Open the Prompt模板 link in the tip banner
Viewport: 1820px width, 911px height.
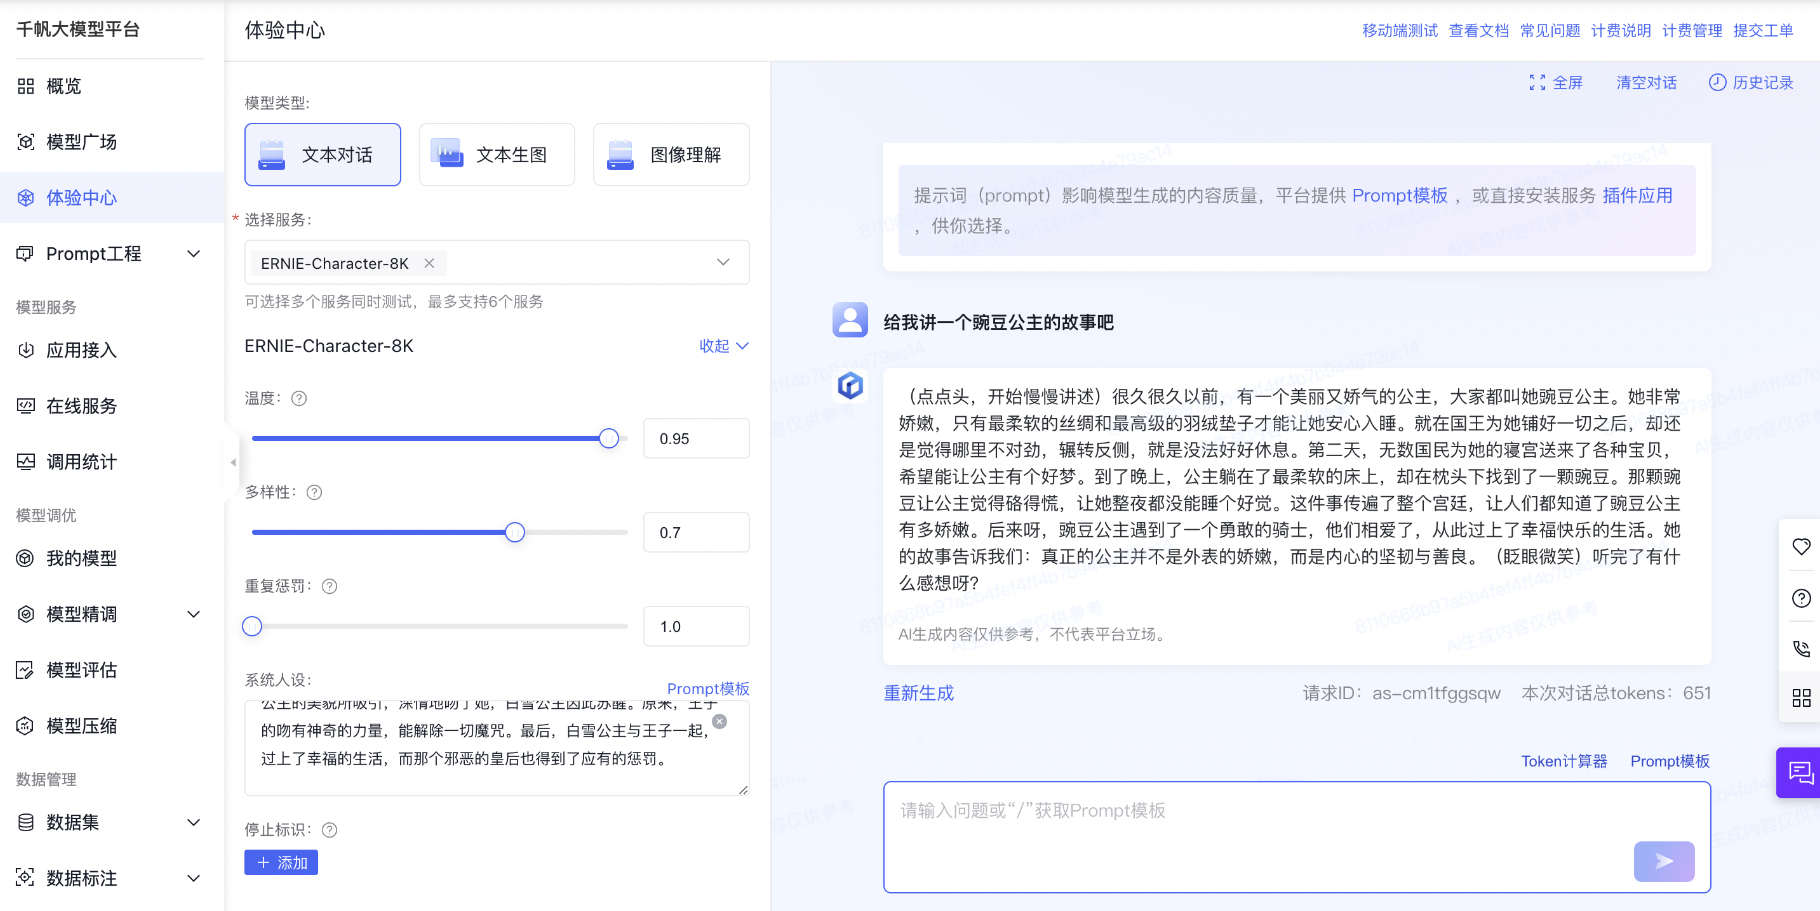pyautogui.click(x=1400, y=195)
